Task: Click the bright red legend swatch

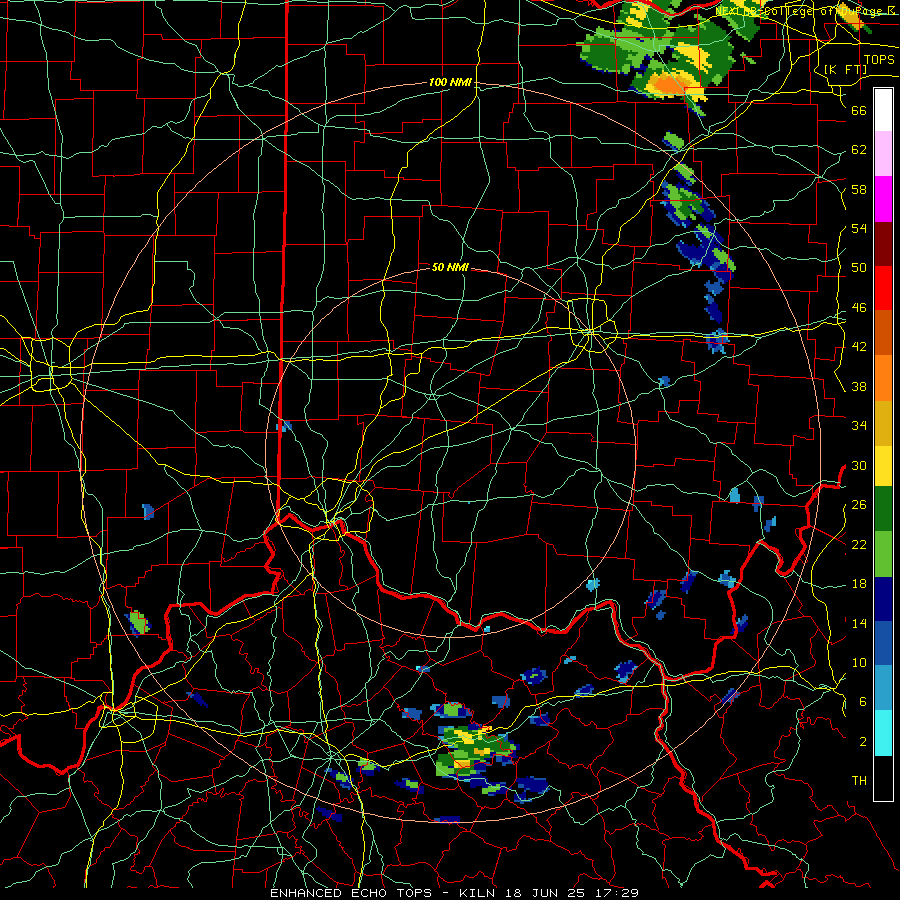Action: click(883, 288)
